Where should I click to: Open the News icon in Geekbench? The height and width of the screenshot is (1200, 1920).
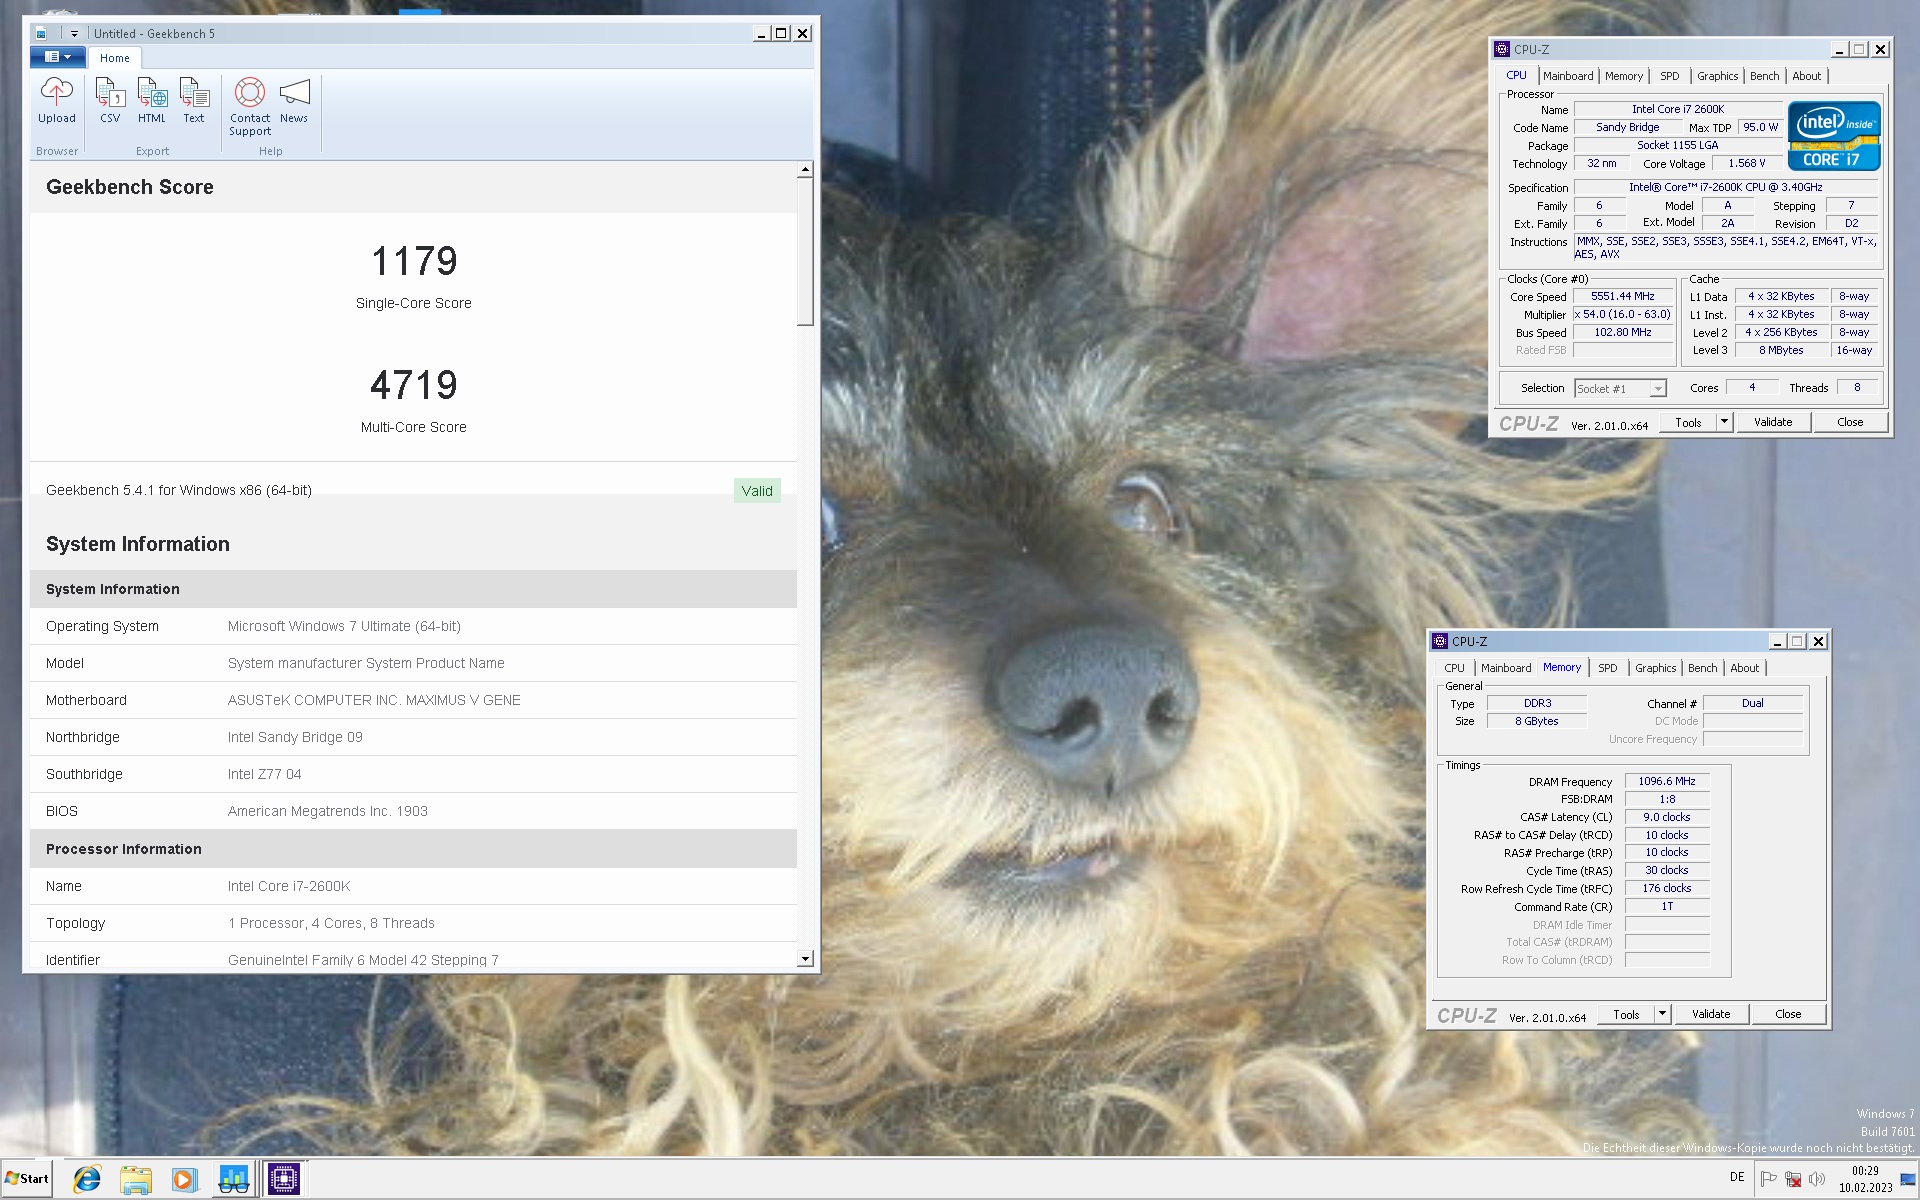294,101
